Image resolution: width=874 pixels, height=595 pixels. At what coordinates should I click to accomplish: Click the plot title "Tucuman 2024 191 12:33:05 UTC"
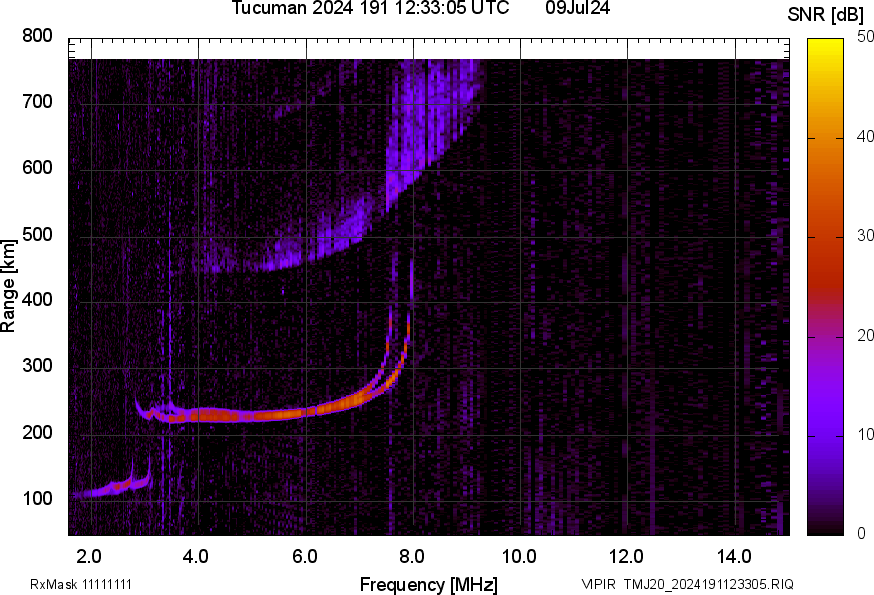click(x=370, y=8)
